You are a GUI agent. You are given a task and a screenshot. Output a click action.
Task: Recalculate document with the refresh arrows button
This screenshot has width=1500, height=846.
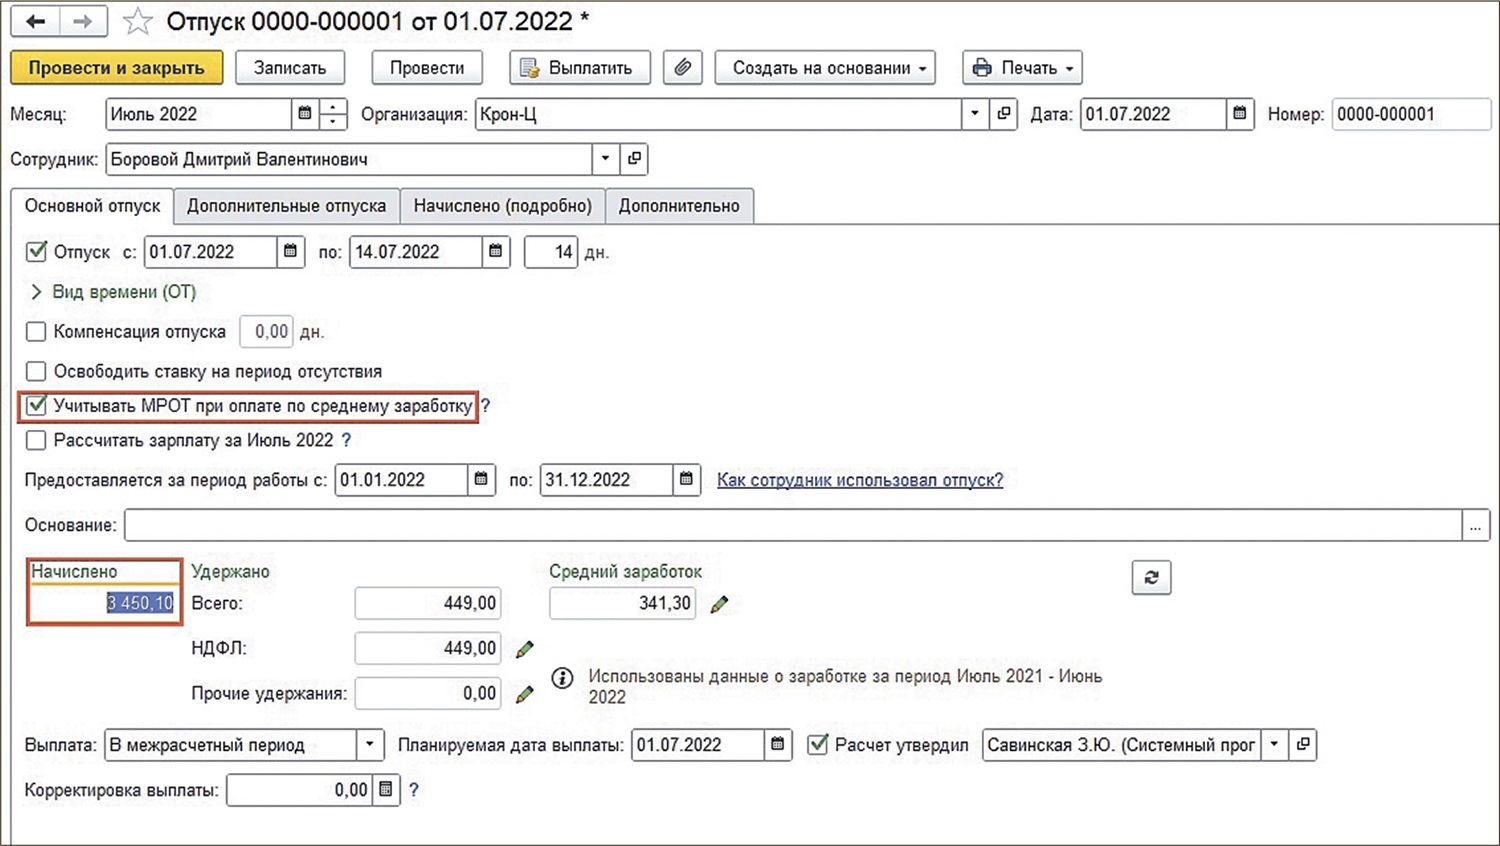(x=1151, y=577)
